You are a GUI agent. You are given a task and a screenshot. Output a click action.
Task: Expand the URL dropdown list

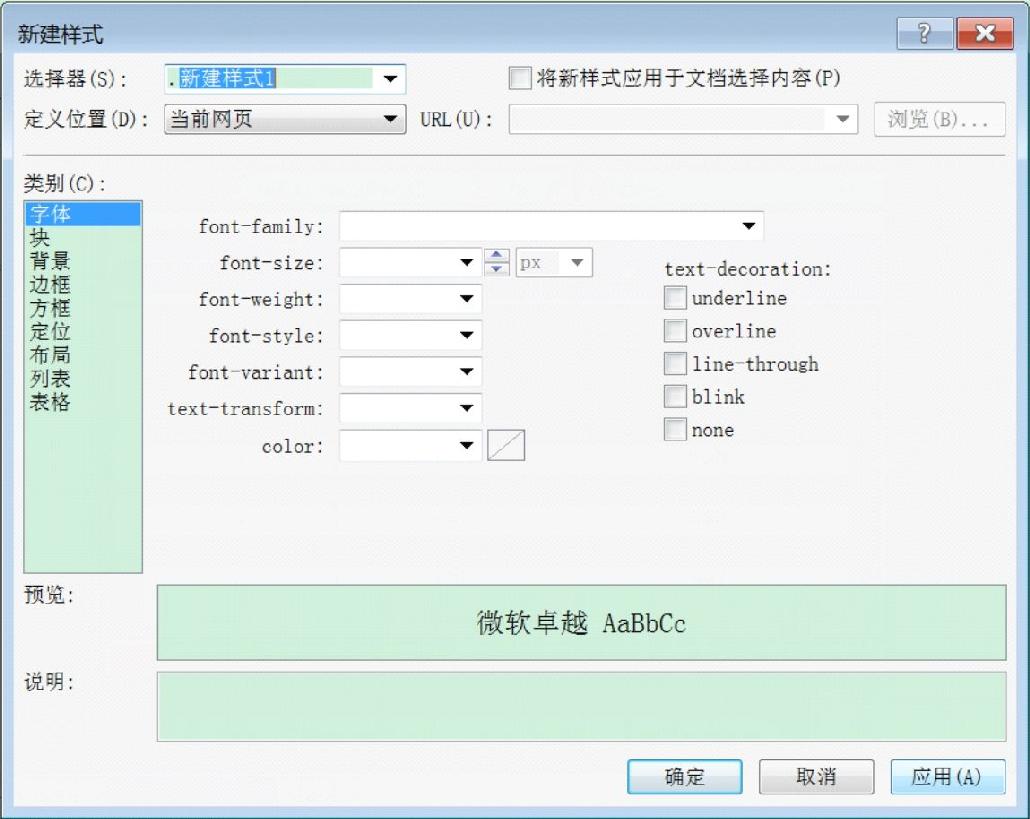(842, 119)
